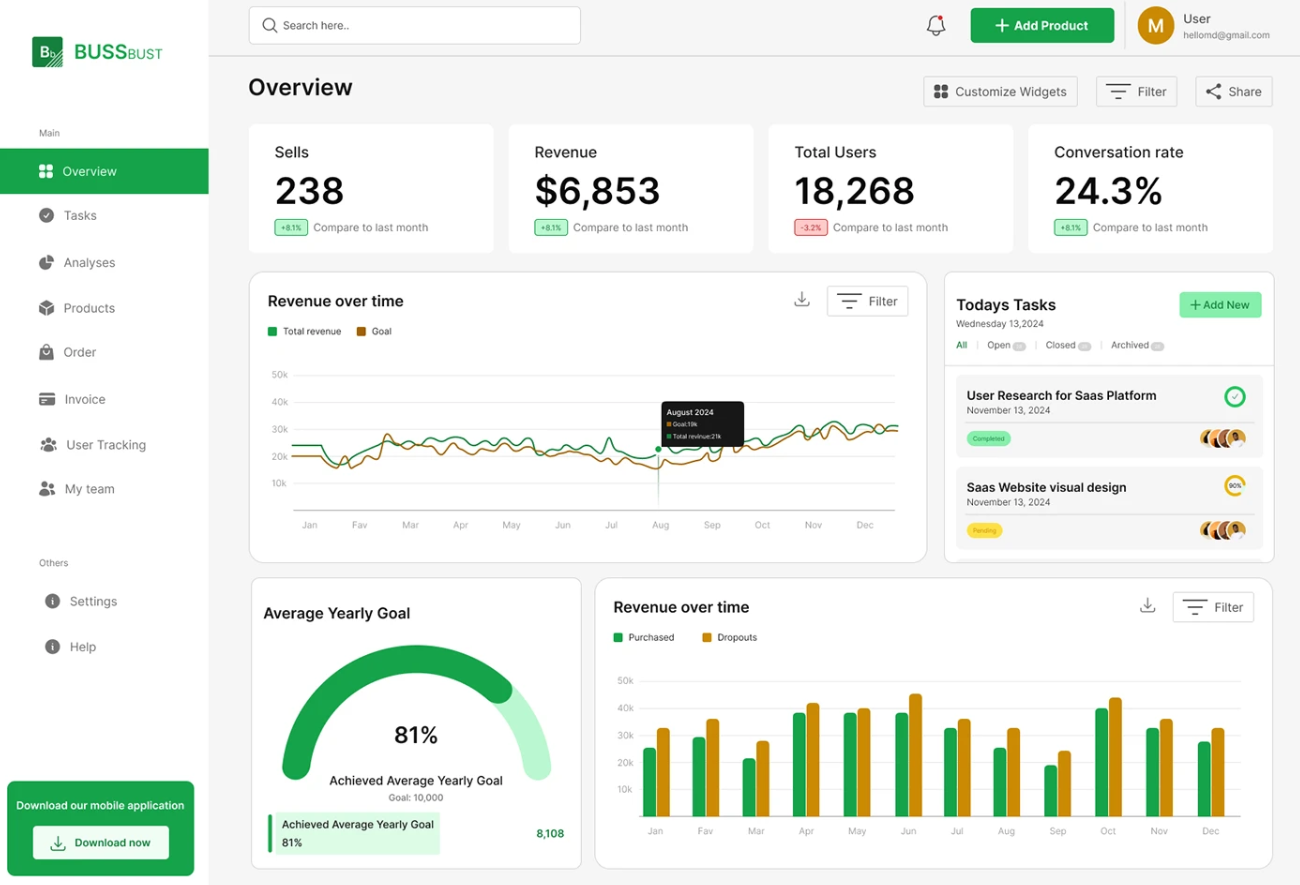Switch to the Open tasks tab
The image size is (1300, 885).
[x=998, y=345]
